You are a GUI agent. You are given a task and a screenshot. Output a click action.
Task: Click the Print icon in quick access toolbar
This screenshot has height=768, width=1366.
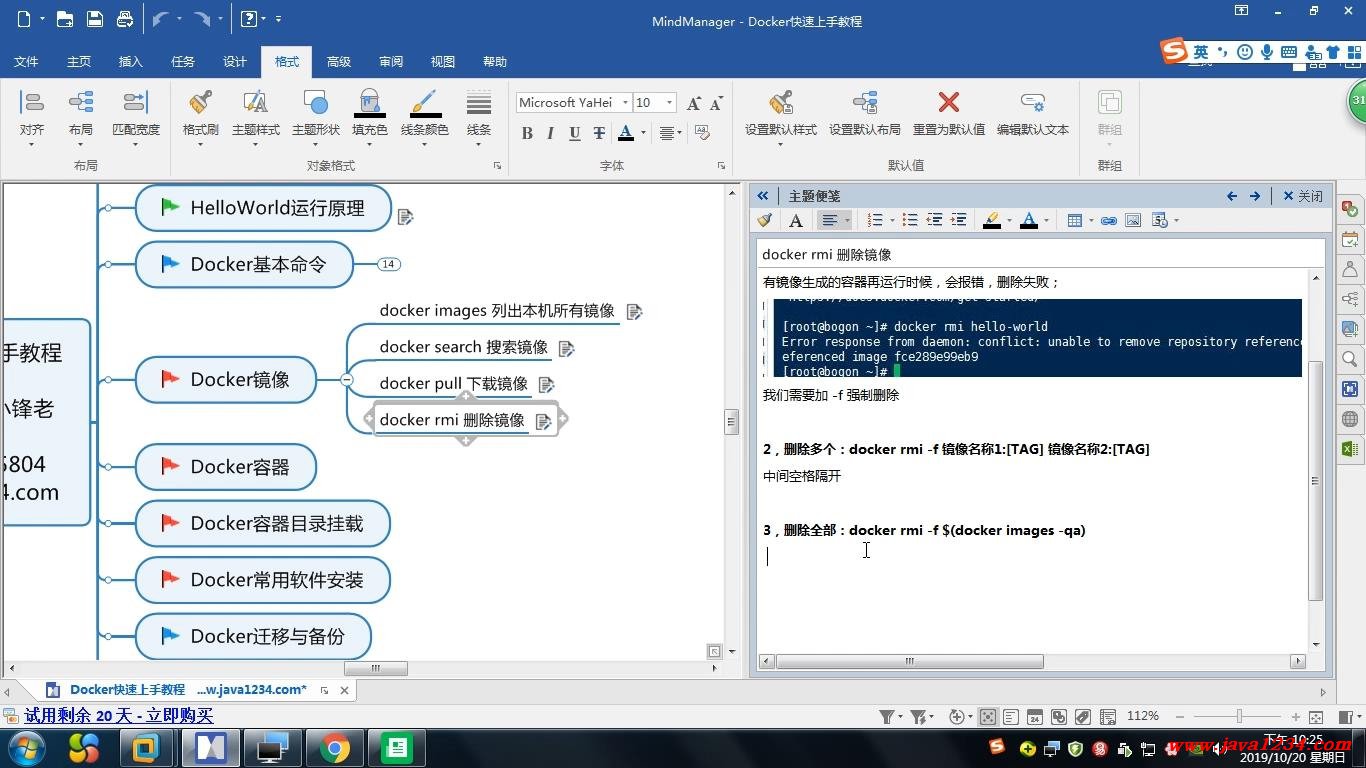[x=124, y=19]
